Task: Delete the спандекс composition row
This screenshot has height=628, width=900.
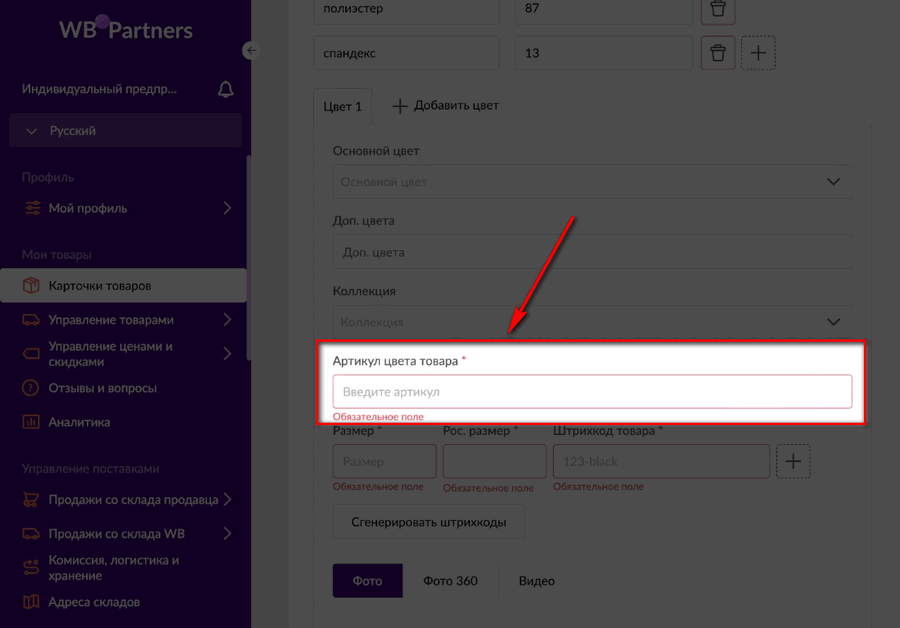Action: 718,53
